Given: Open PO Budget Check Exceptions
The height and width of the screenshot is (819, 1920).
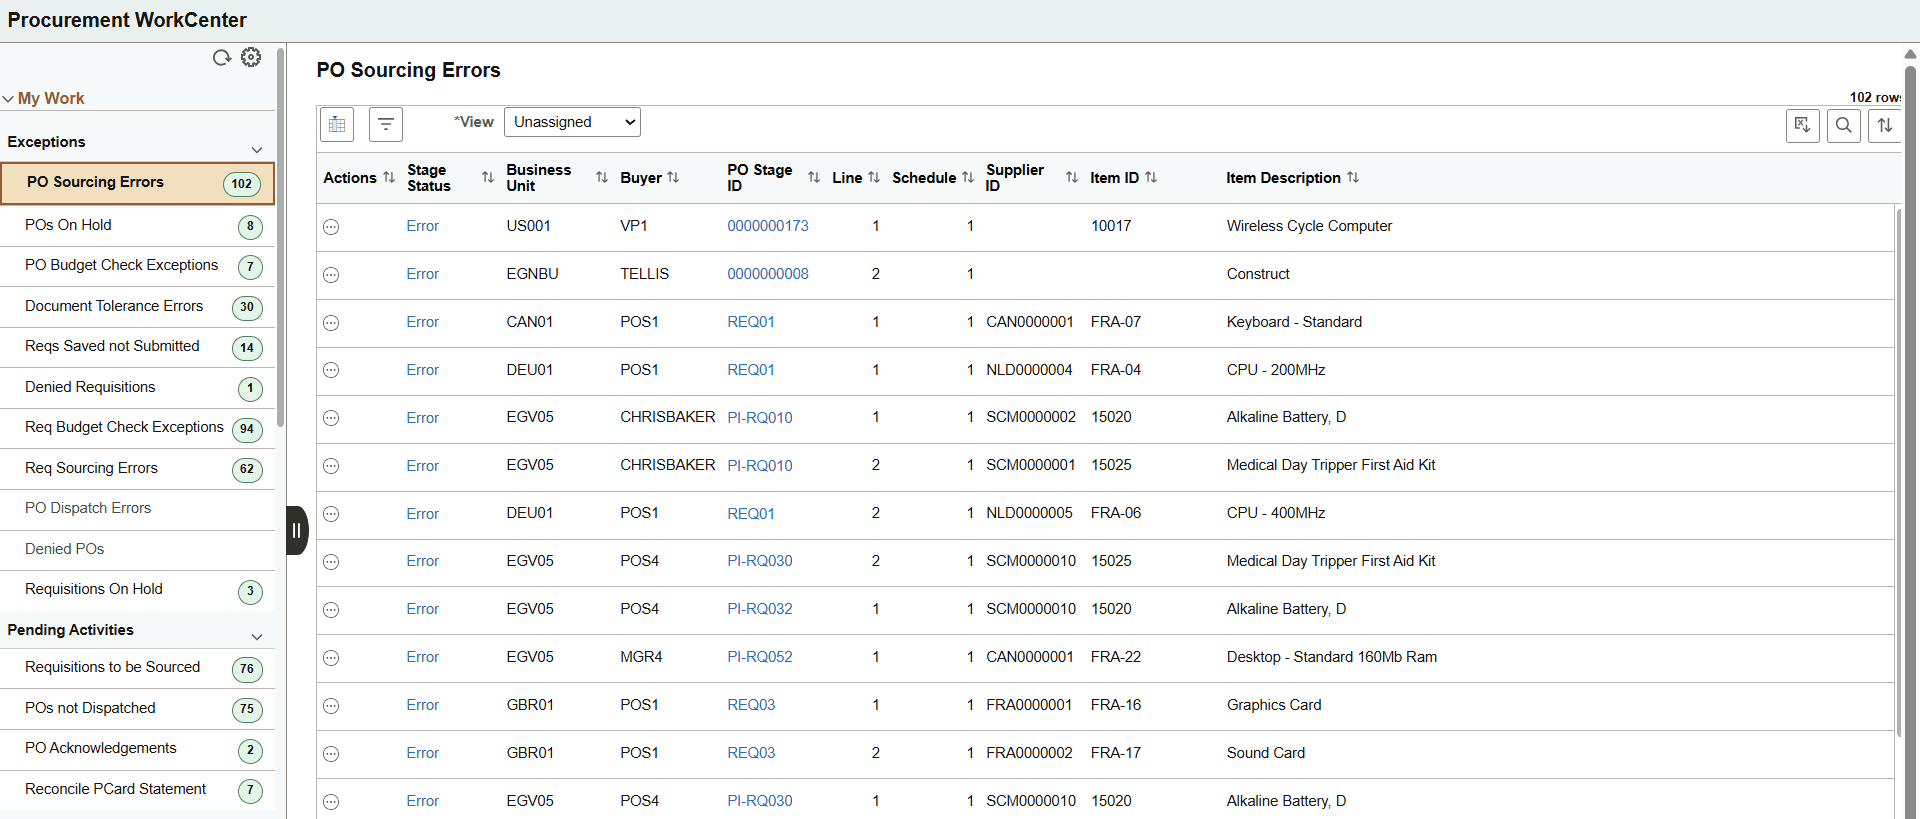Looking at the screenshot, I should click(x=137, y=266).
